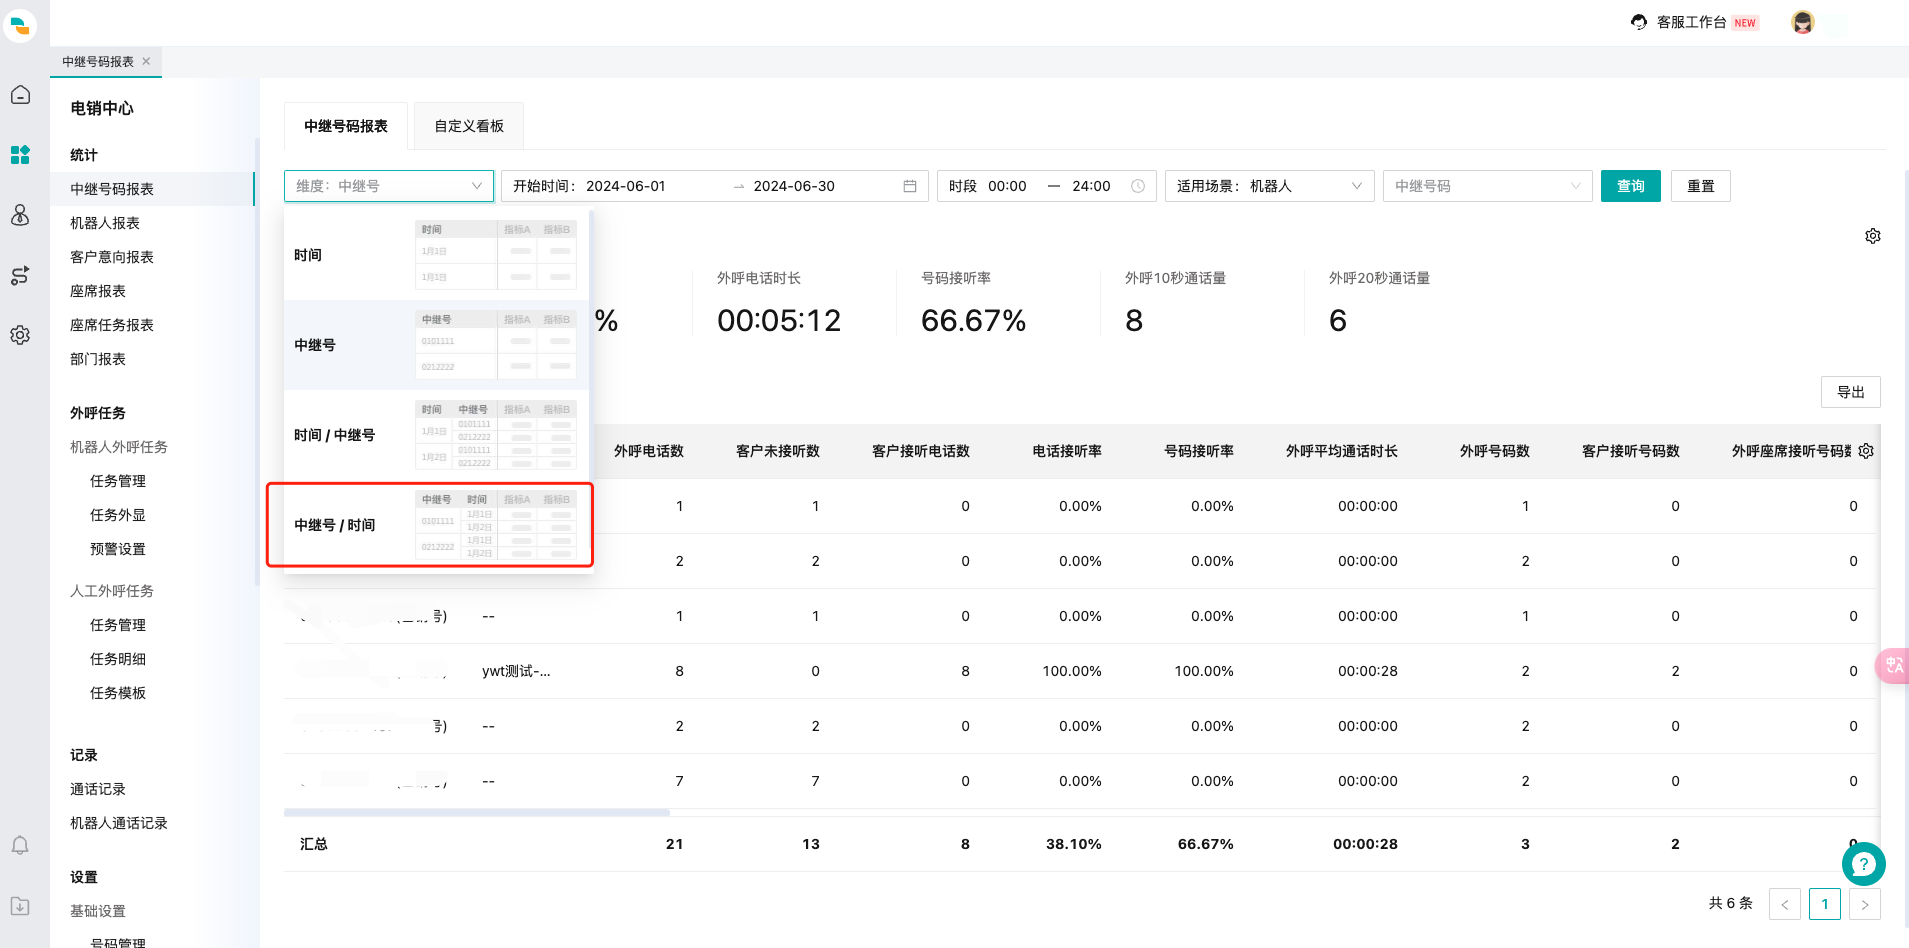Choose the 时间 dimension option
Viewport: 1909px width, 948px height.
[x=436, y=255]
